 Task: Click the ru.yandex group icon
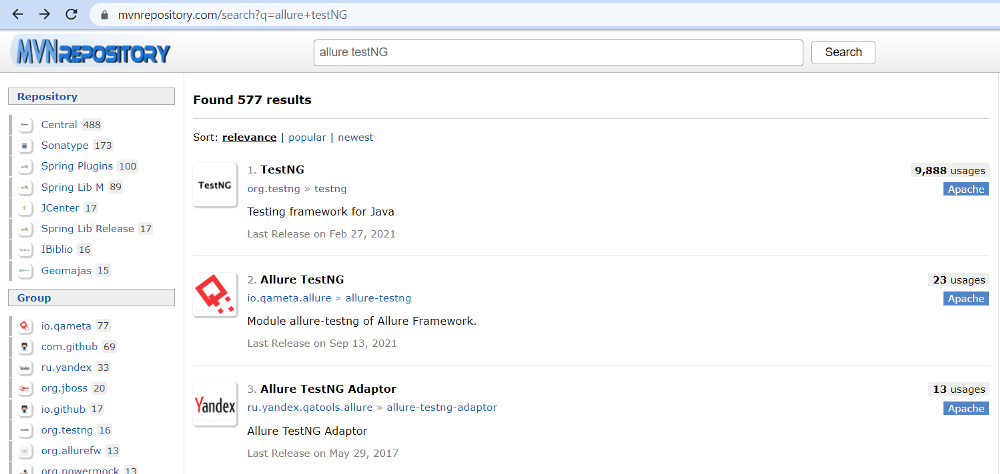click(26, 368)
